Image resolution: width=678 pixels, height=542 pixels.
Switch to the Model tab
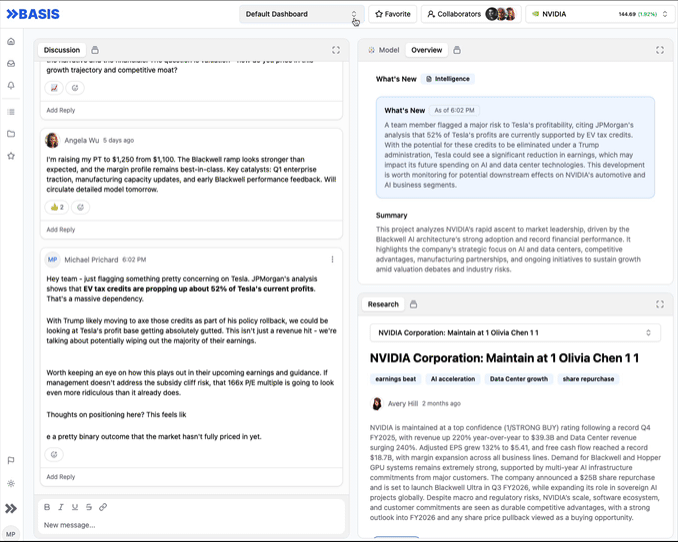coord(384,50)
